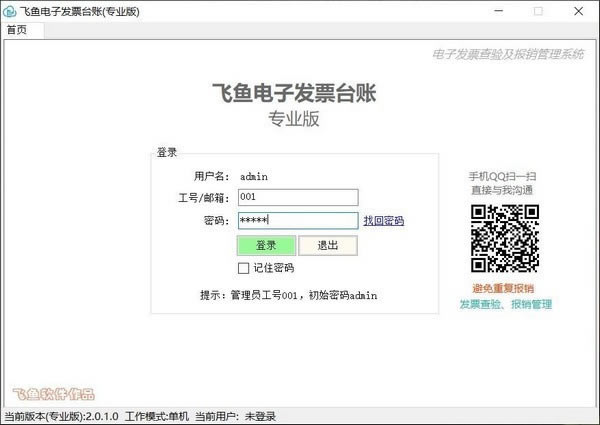The height and width of the screenshot is (425, 600).
Task: Minimize the window
Action: (x=492, y=11)
